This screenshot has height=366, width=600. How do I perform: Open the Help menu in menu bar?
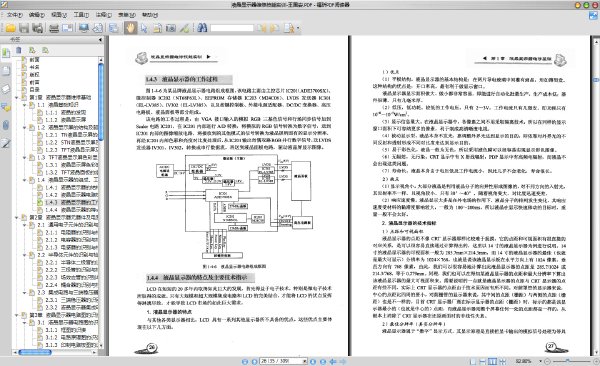150,15
